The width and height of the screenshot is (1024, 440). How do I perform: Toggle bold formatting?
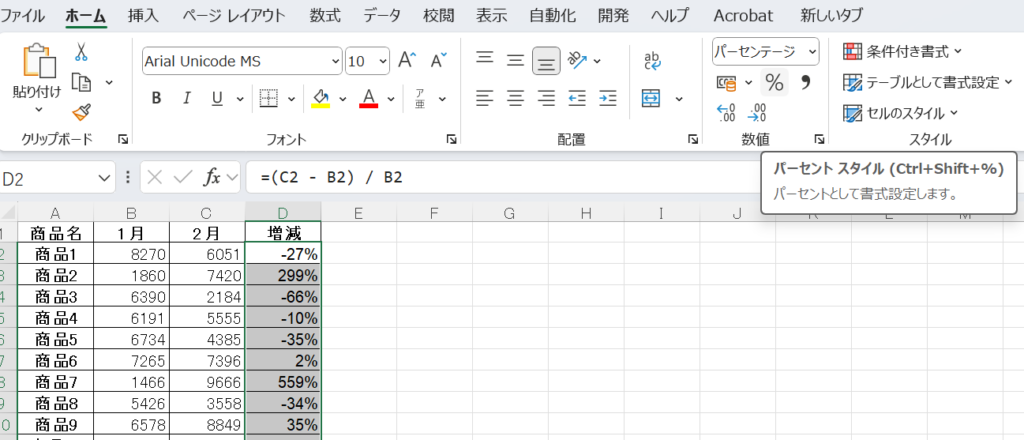click(x=156, y=99)
